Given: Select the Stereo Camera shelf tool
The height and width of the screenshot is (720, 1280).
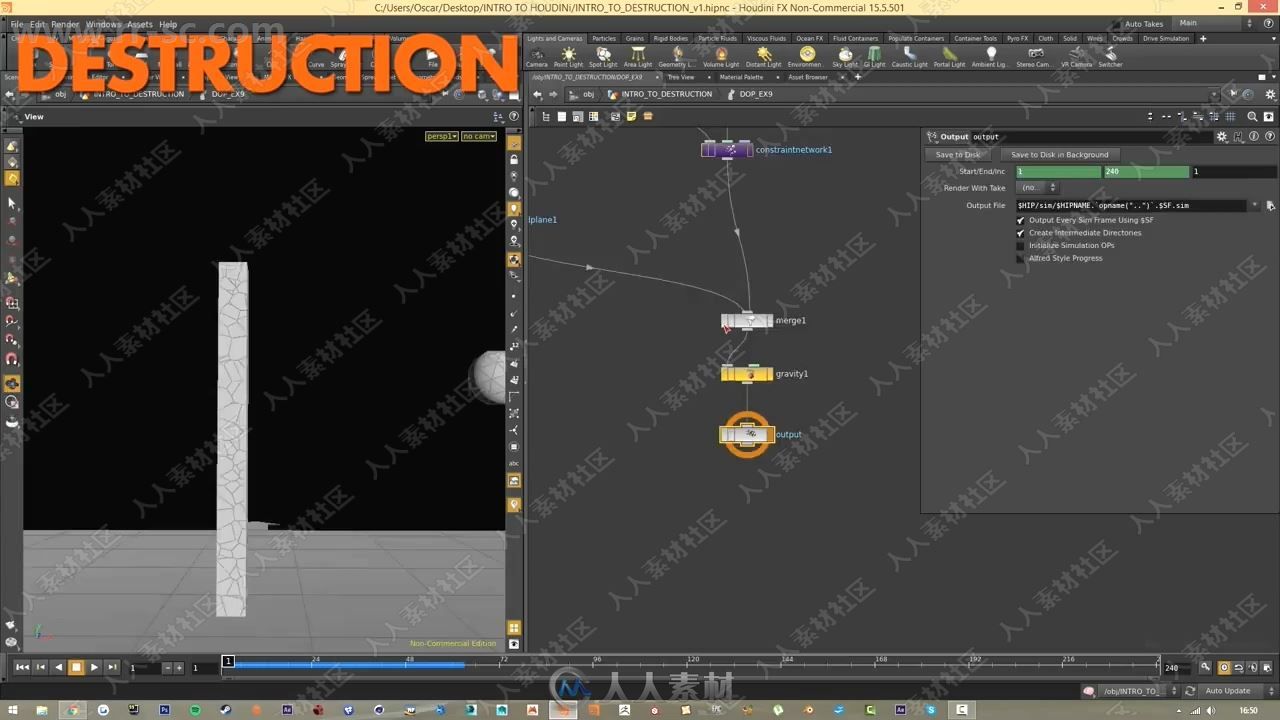Looking at the screenshot, I should pos(1034,57).
